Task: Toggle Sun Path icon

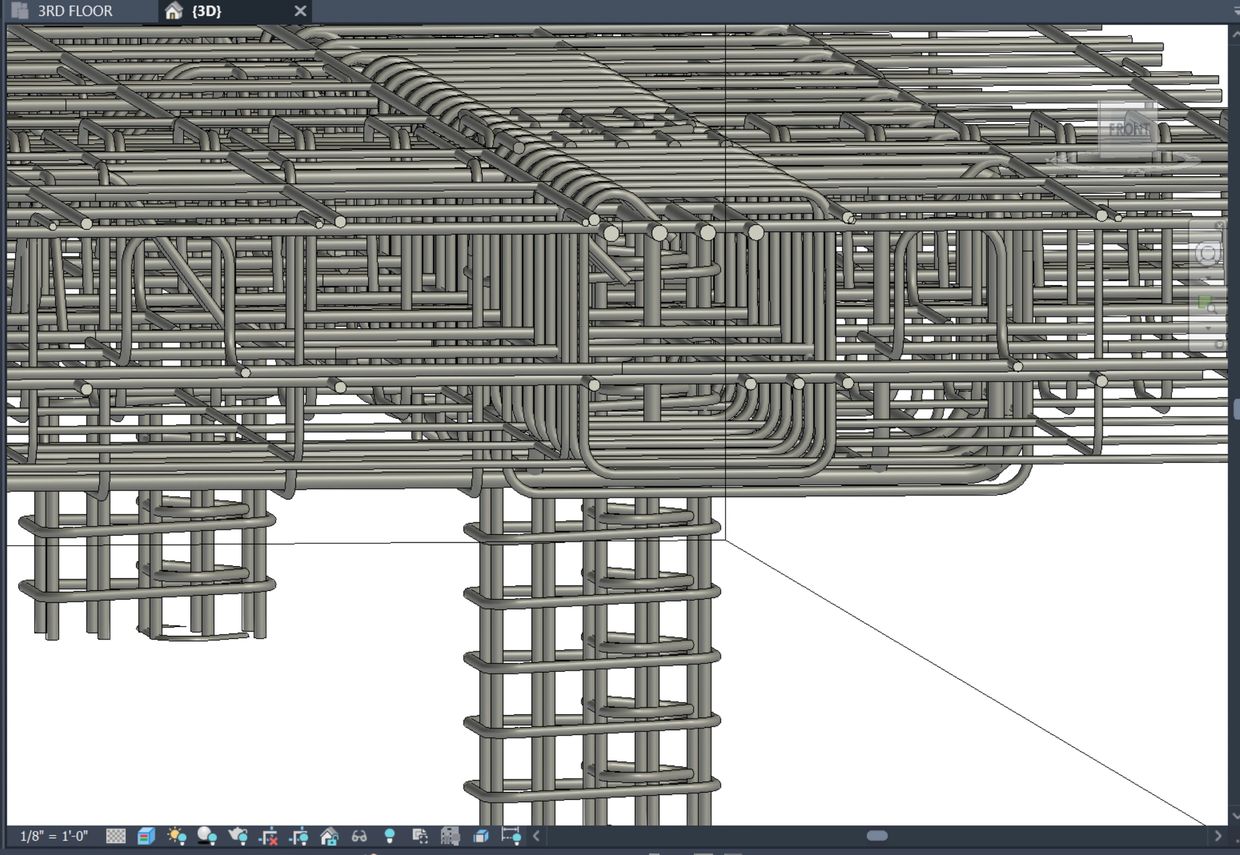Action: click(177, 836)
